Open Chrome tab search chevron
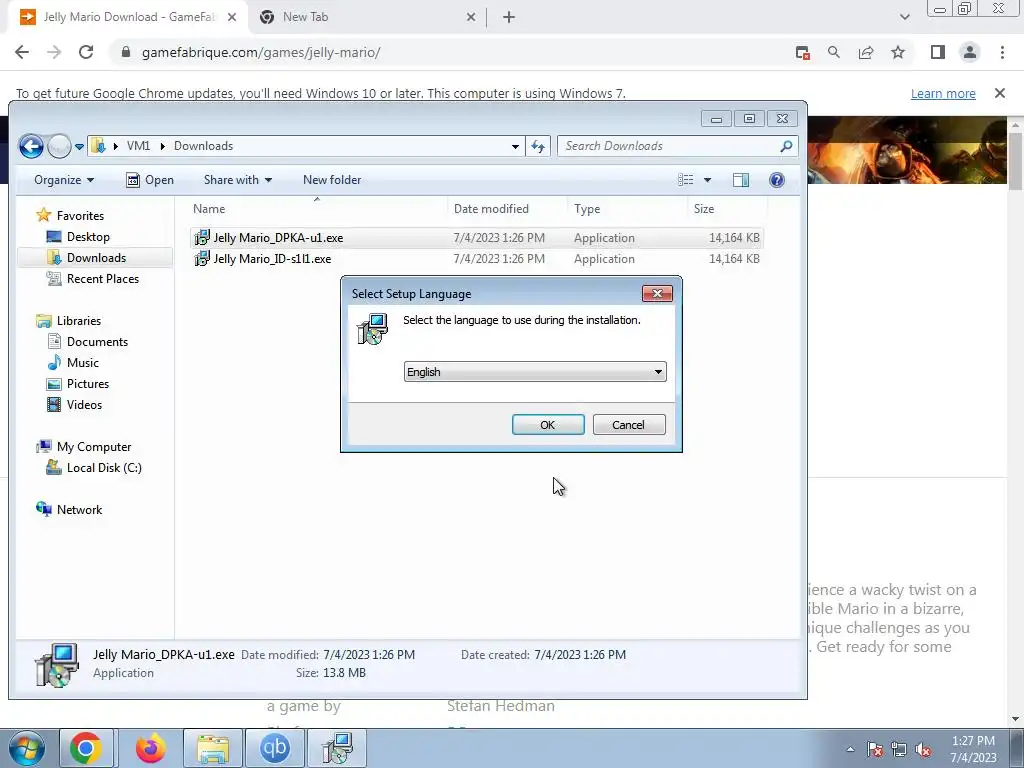This screenshot has width=1024, height=768. point(904,17)
